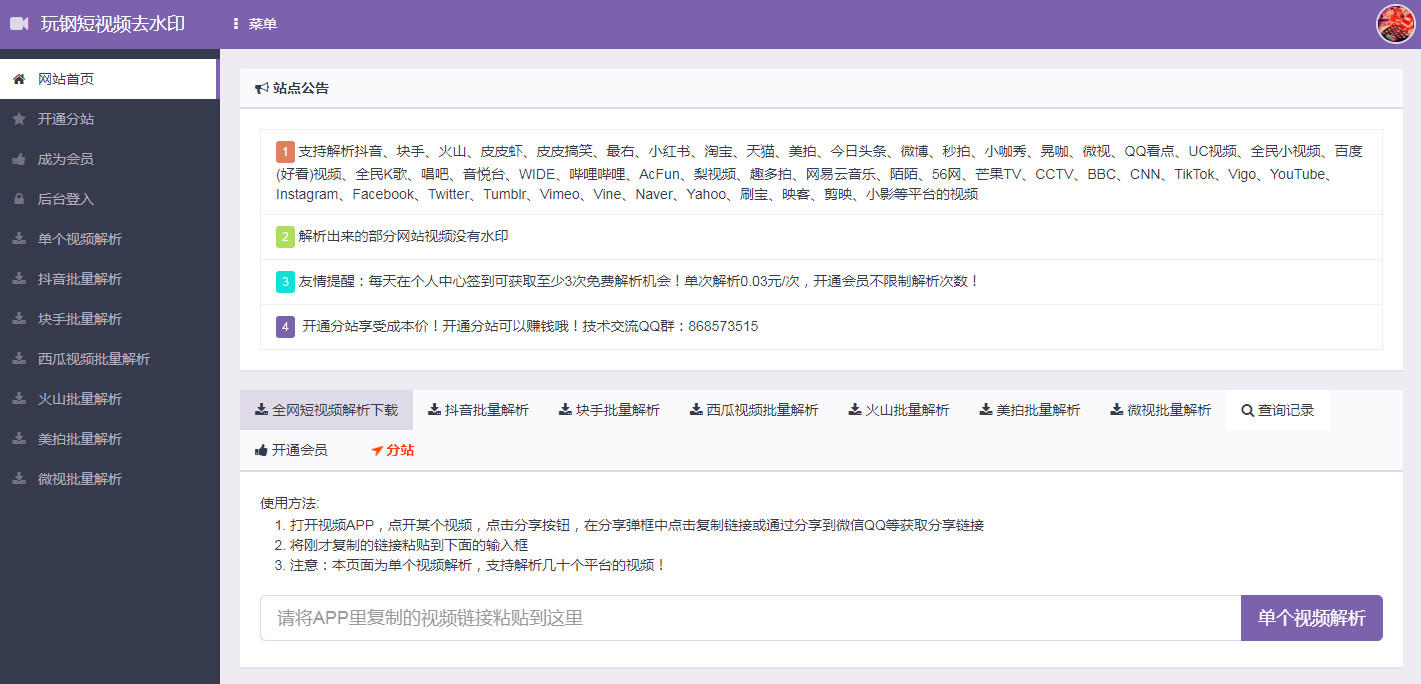1421x684 pixels.
Task: Switch to the 美拍批量解析 tab
Action: pyautogui.click(x=1029, y=409)
